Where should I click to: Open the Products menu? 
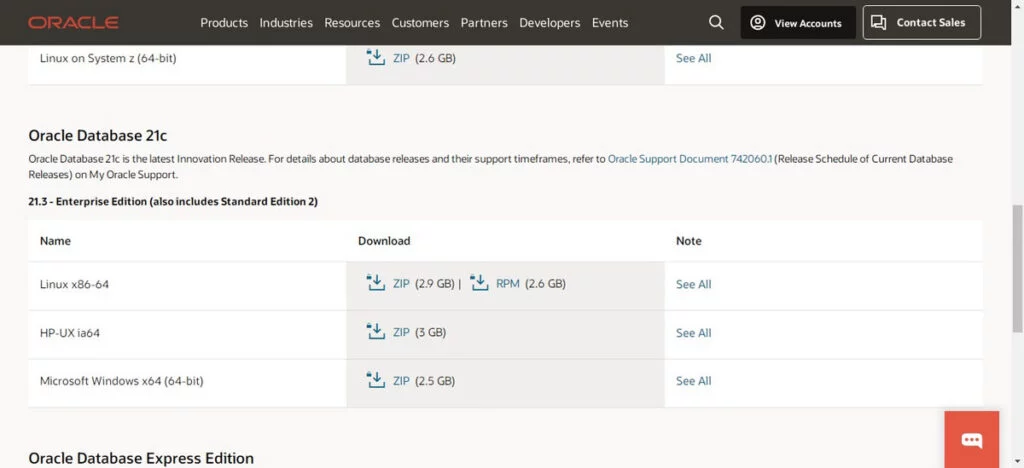(x=224, y=23)
